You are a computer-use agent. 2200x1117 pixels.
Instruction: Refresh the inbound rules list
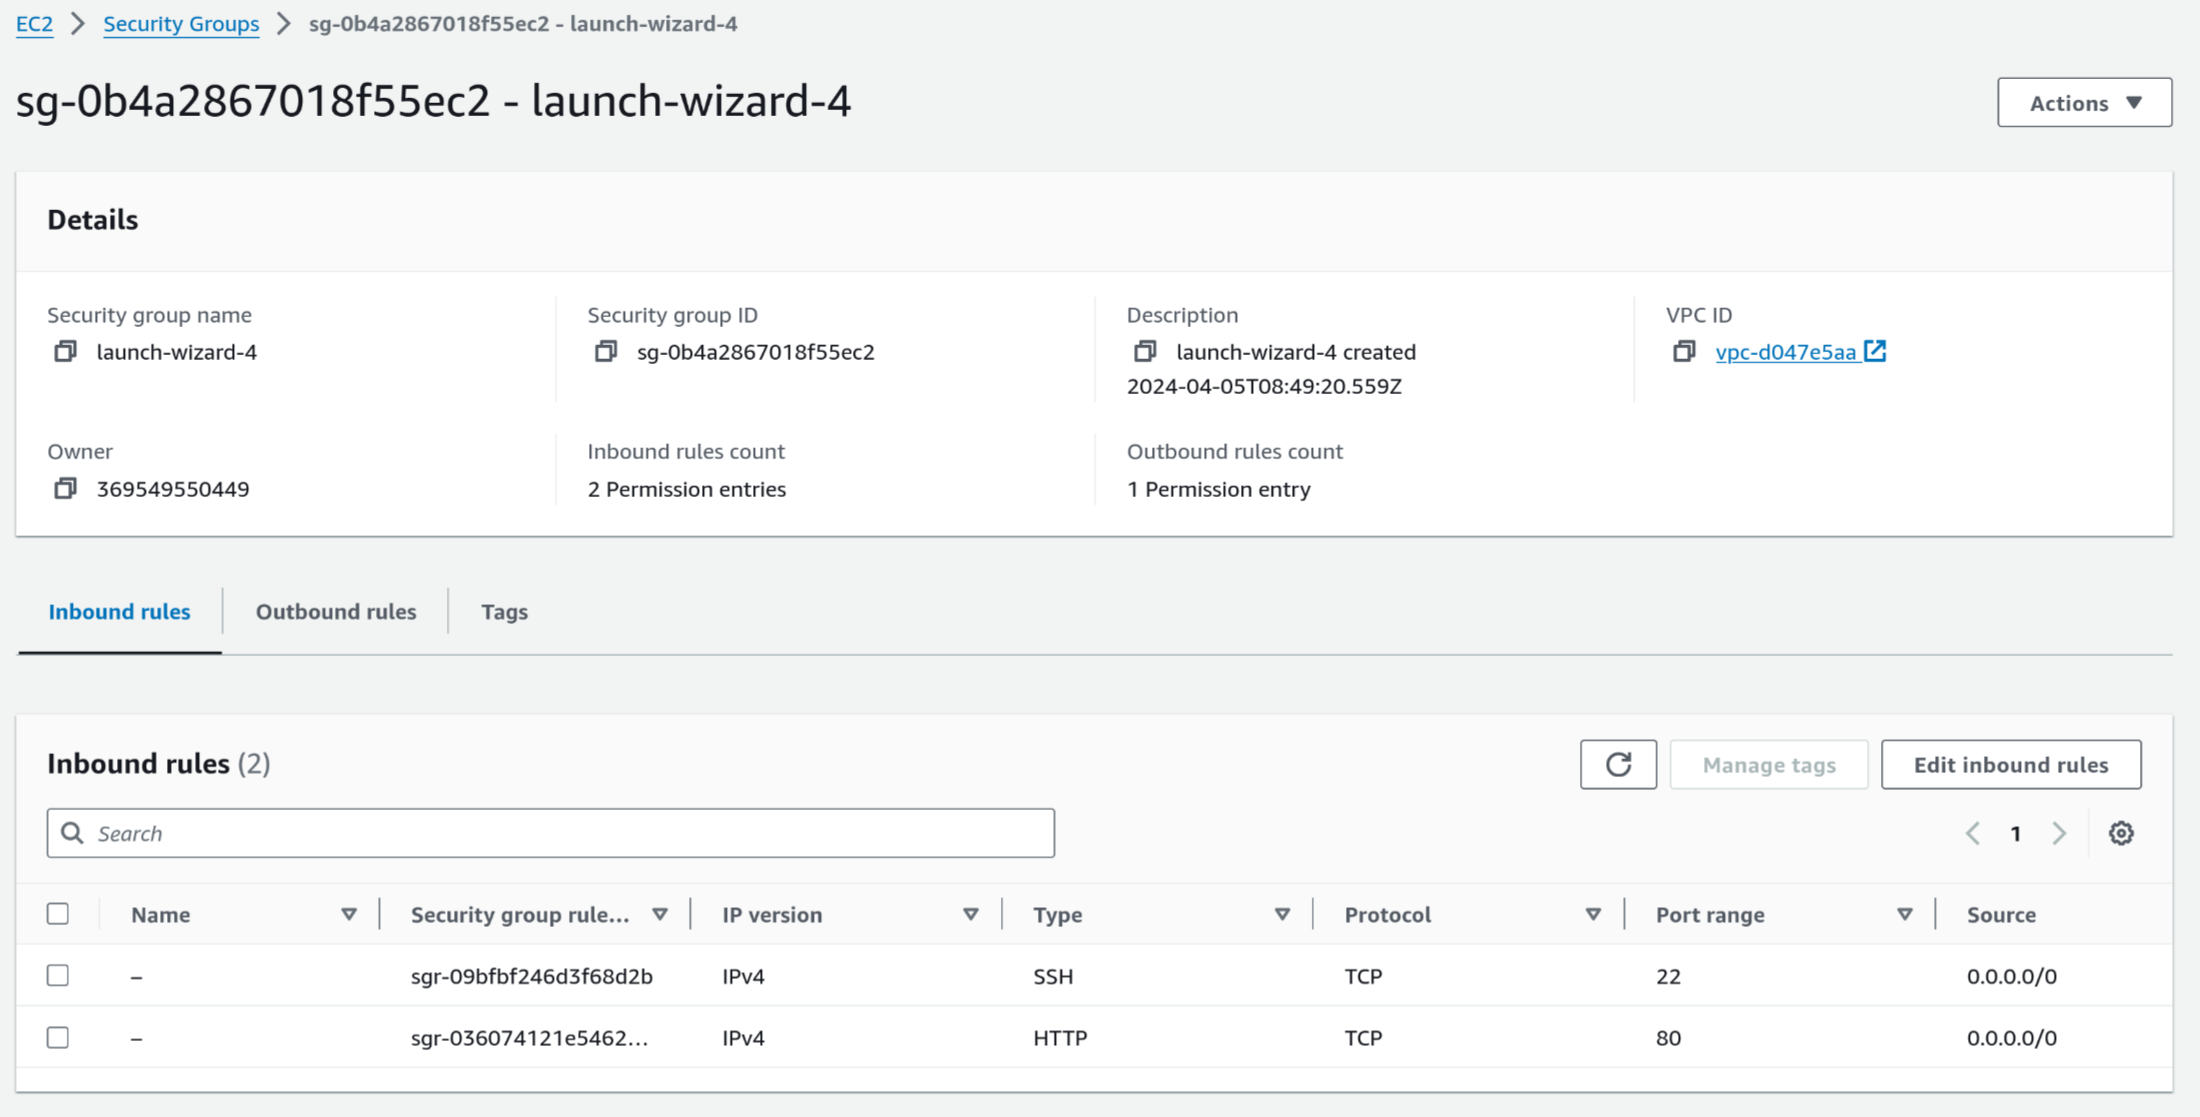[x=1618, y=764]
